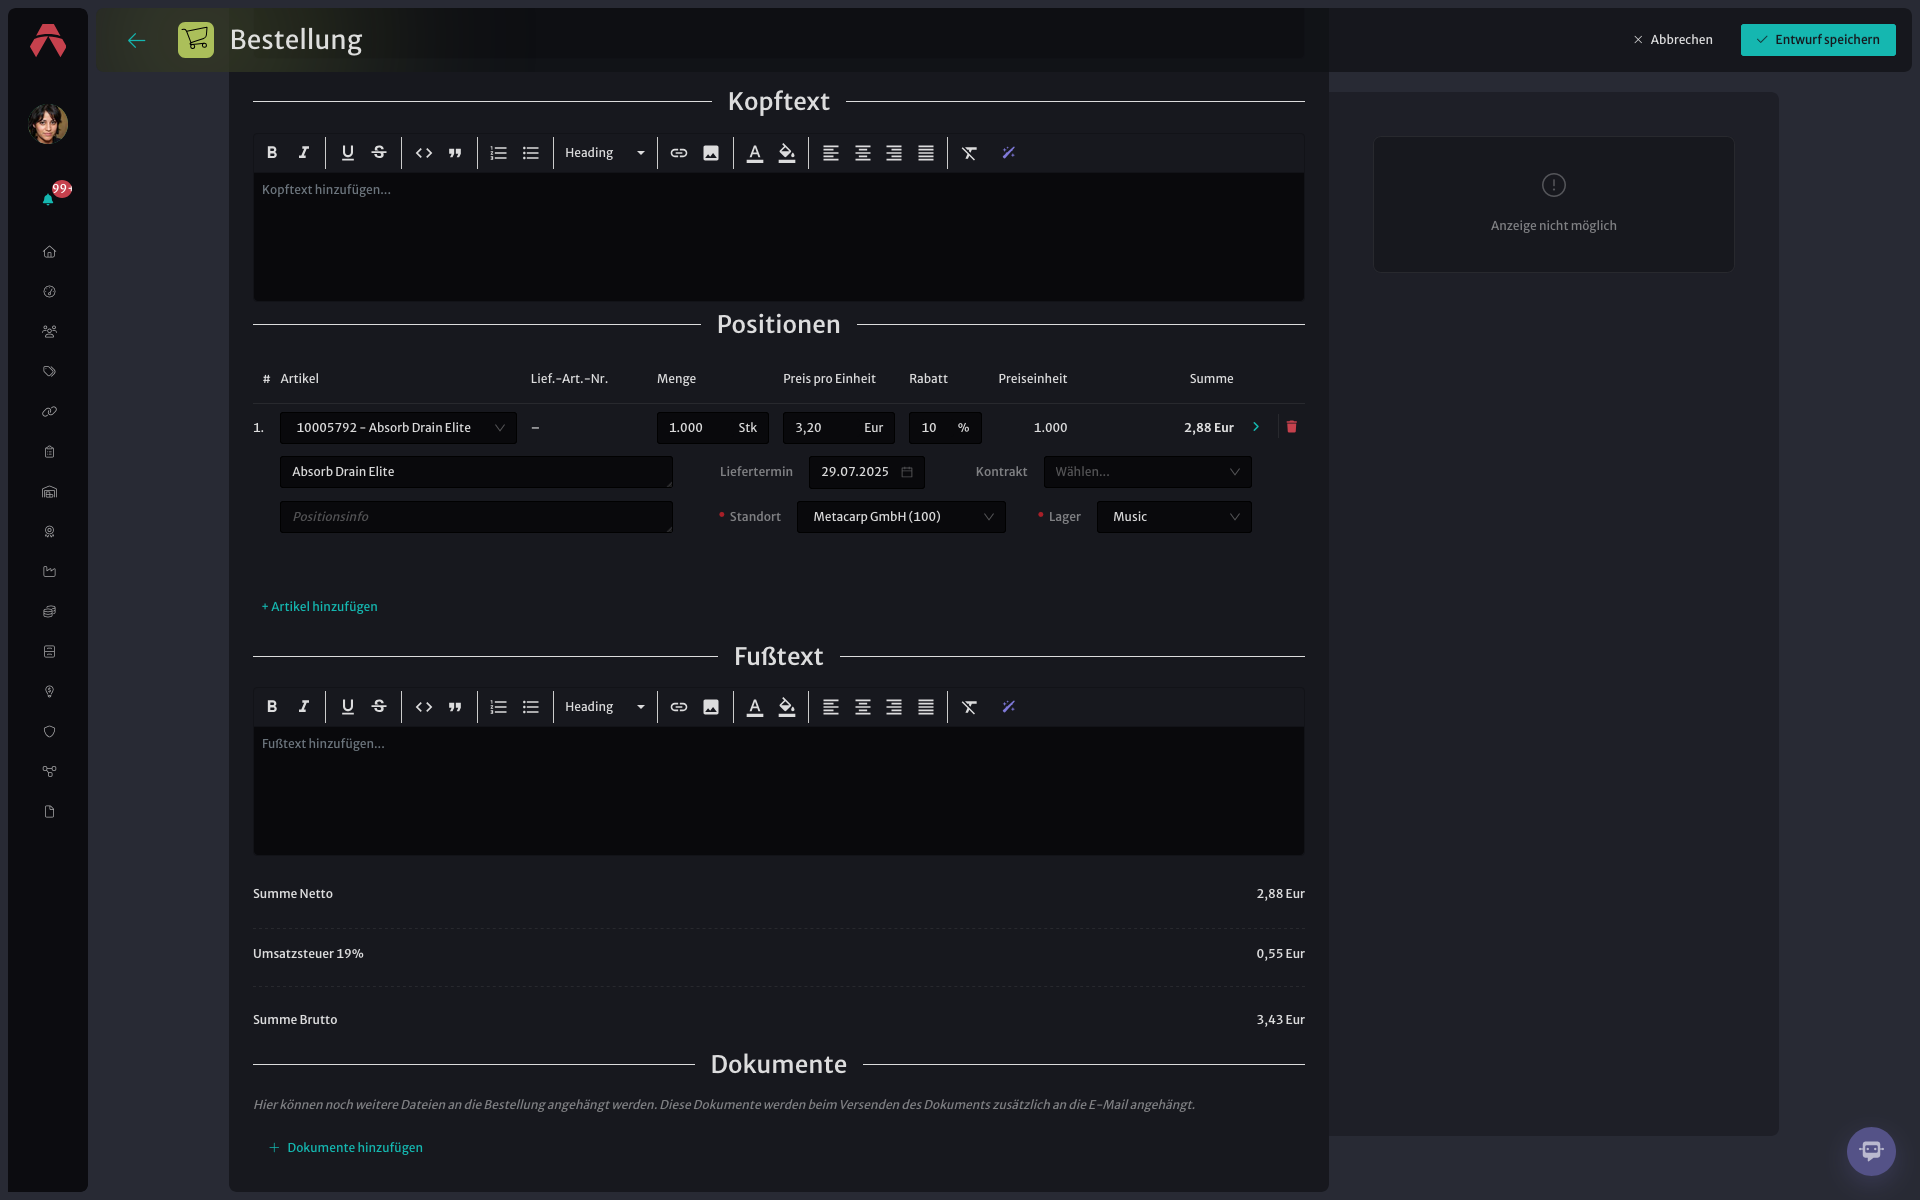
Task: Open the chat support bubble
Action: pyautogui.click(x=1871, y=1151)
